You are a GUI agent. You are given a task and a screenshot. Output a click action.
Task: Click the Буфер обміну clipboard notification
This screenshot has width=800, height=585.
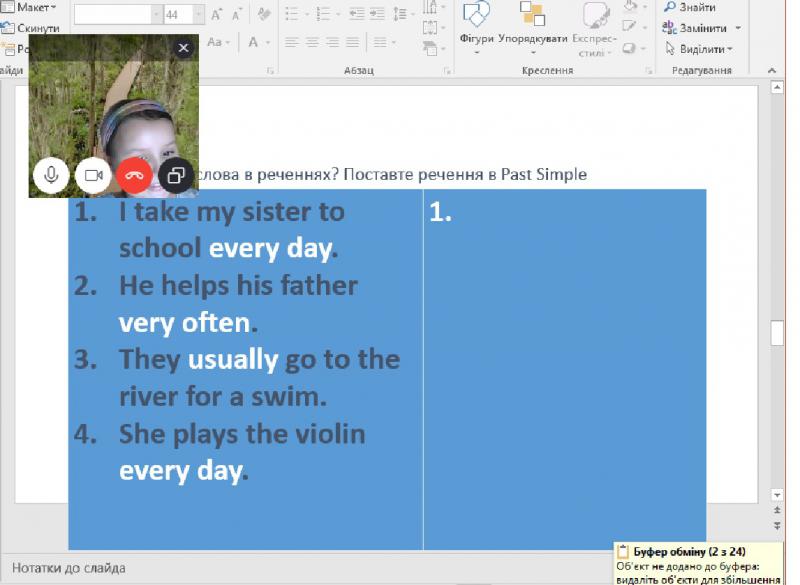pos(698,564)
